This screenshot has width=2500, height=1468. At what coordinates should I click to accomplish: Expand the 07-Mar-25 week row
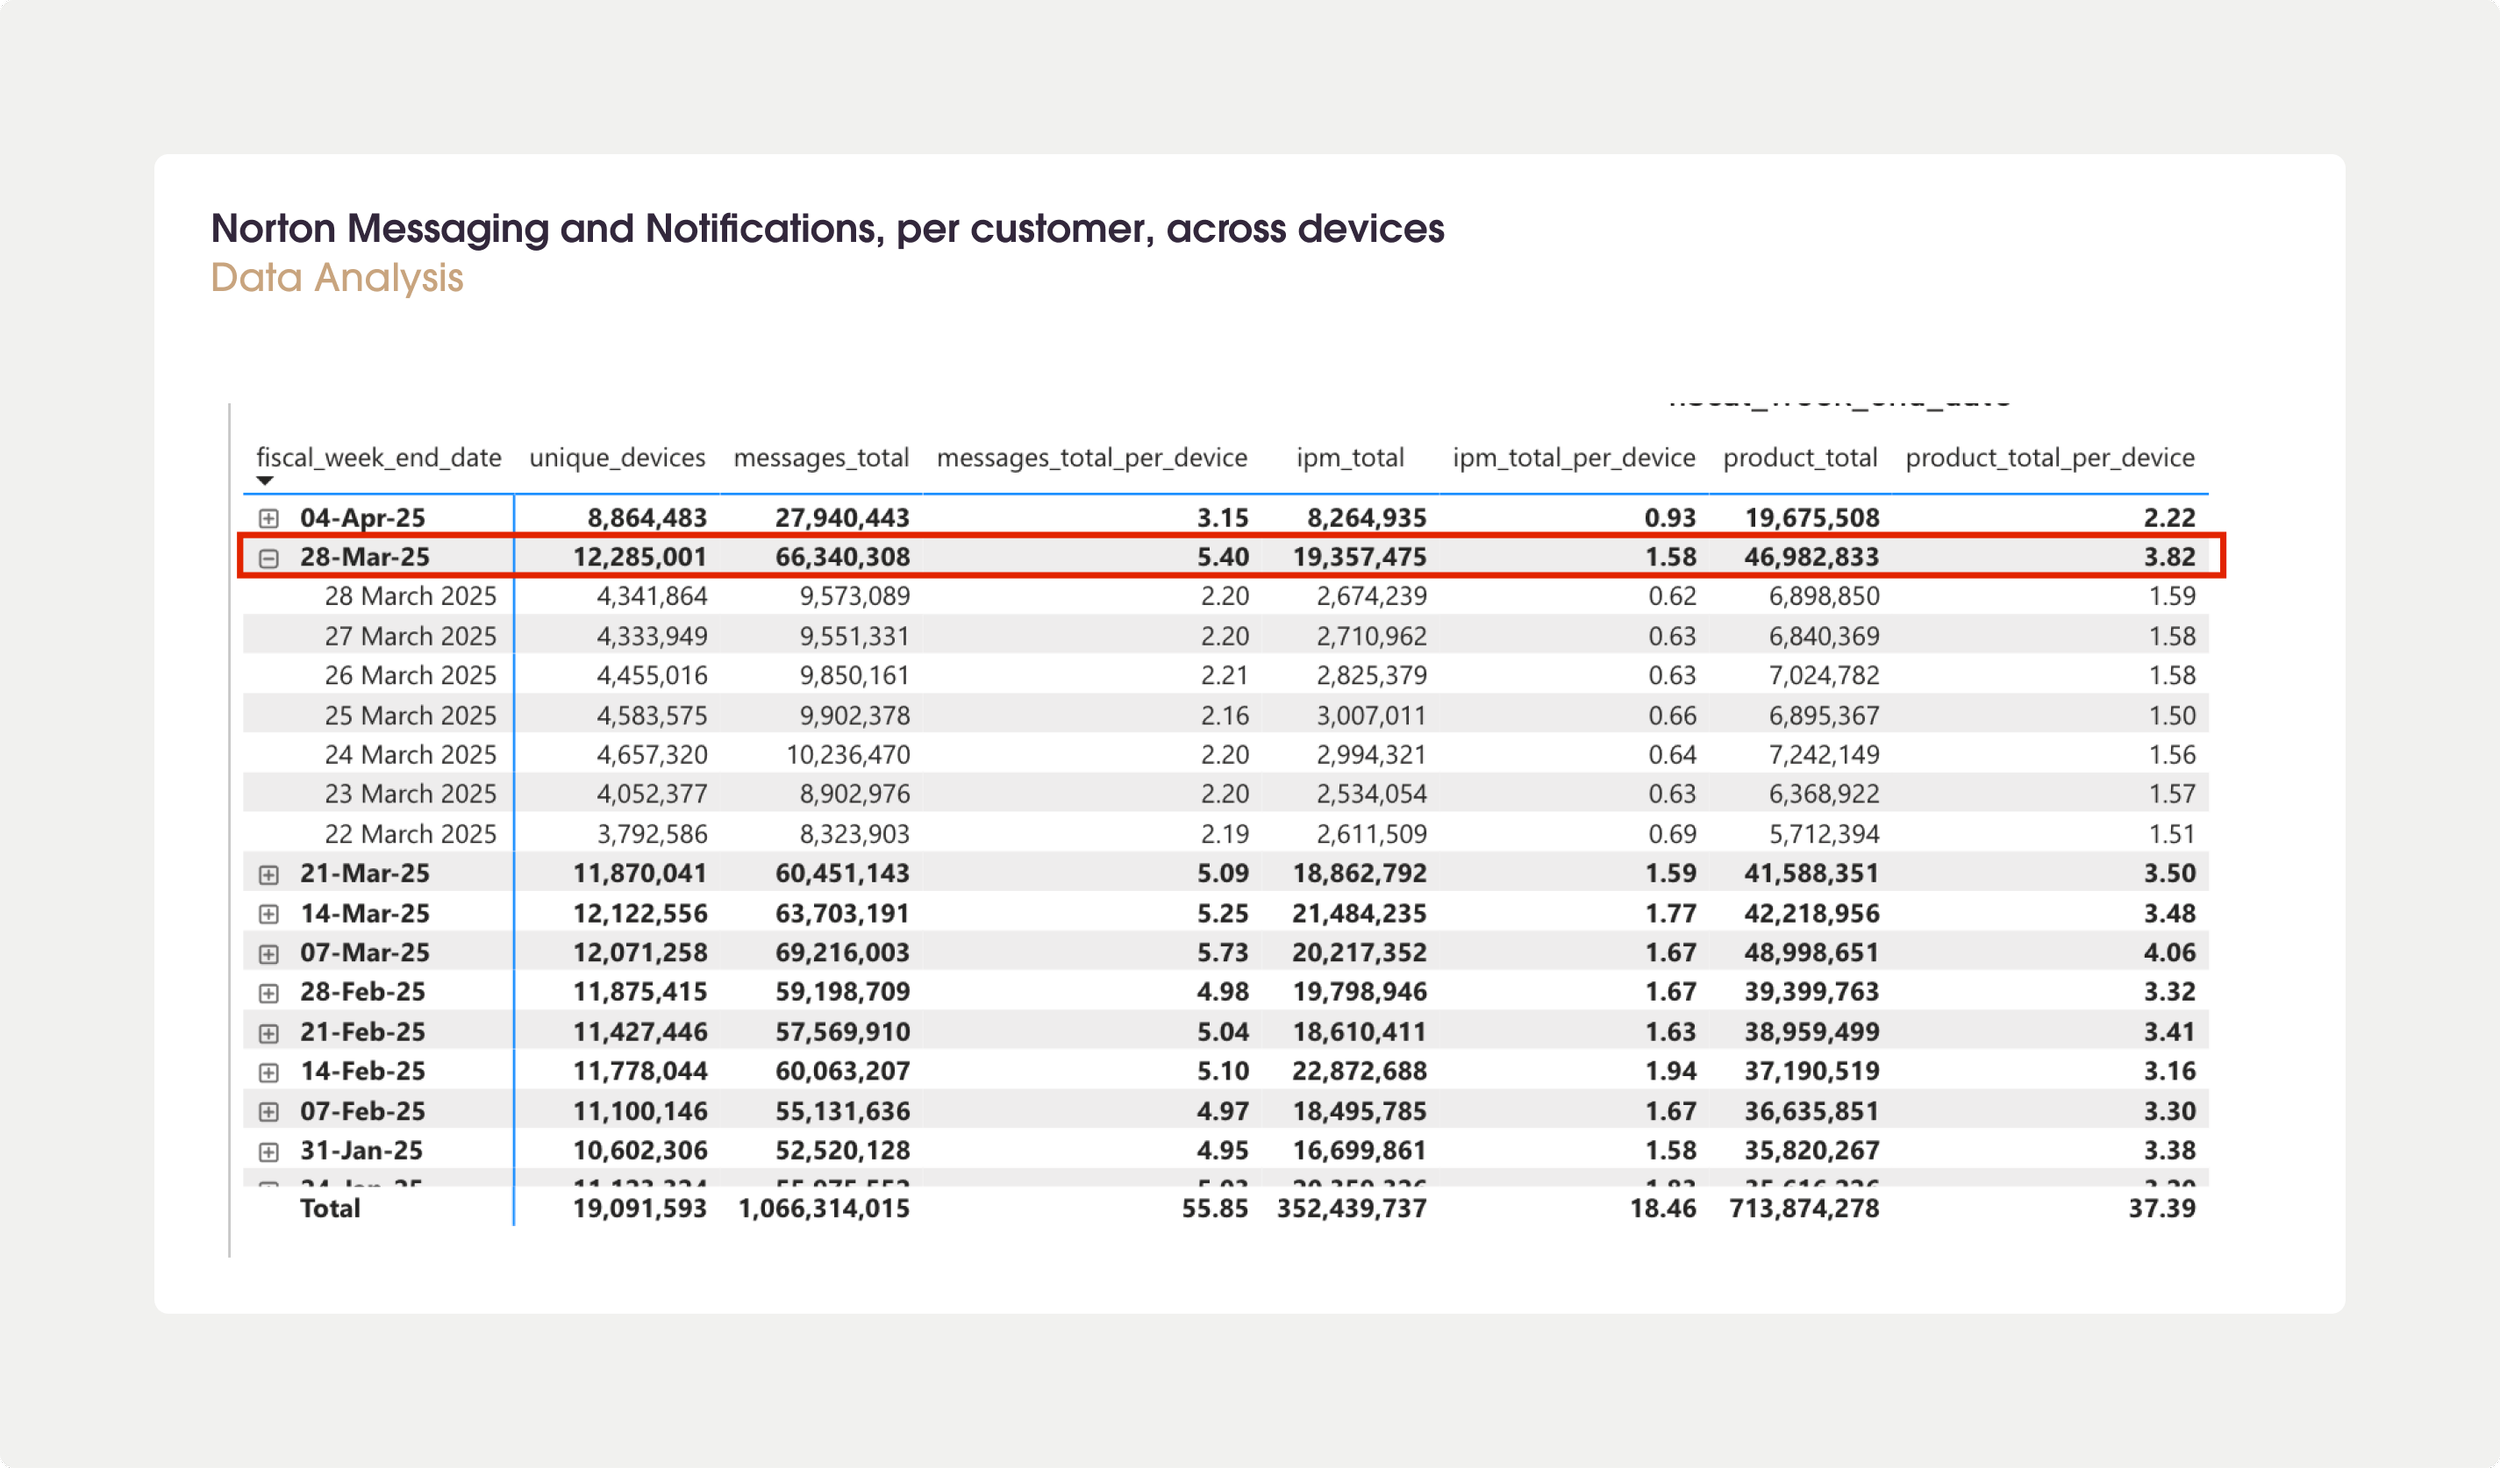[x=268, y=954]
